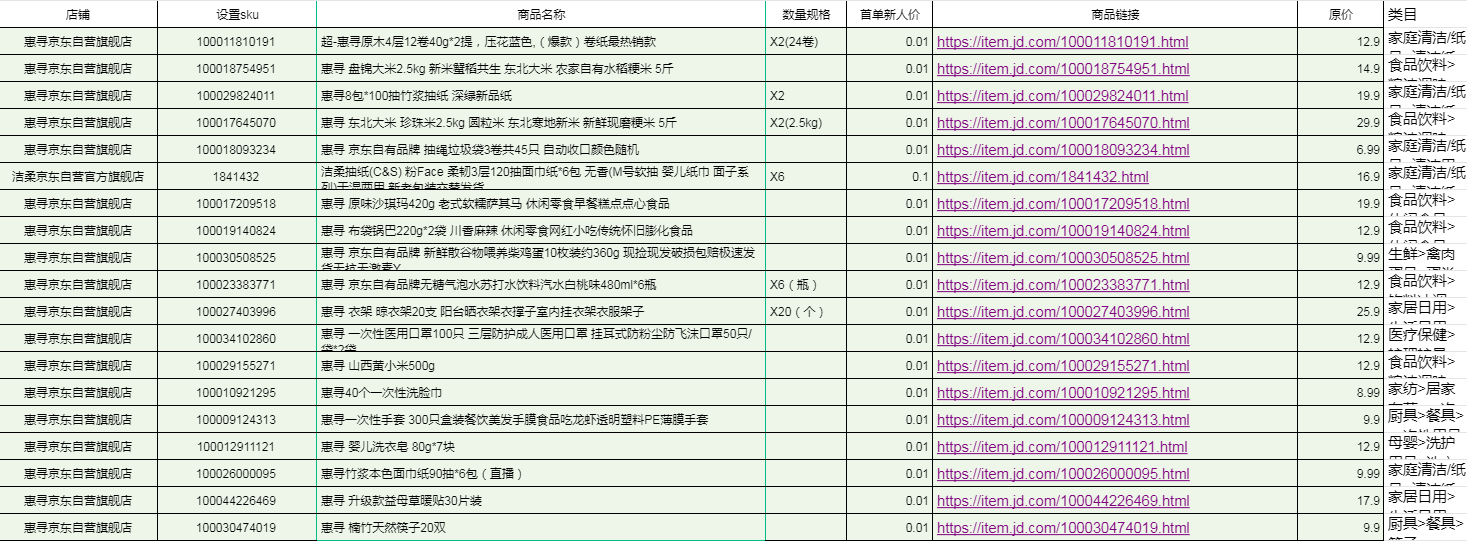1467x541 pixels.
Task: Select the 设置sku column header cell
Action: click(236, 15)
